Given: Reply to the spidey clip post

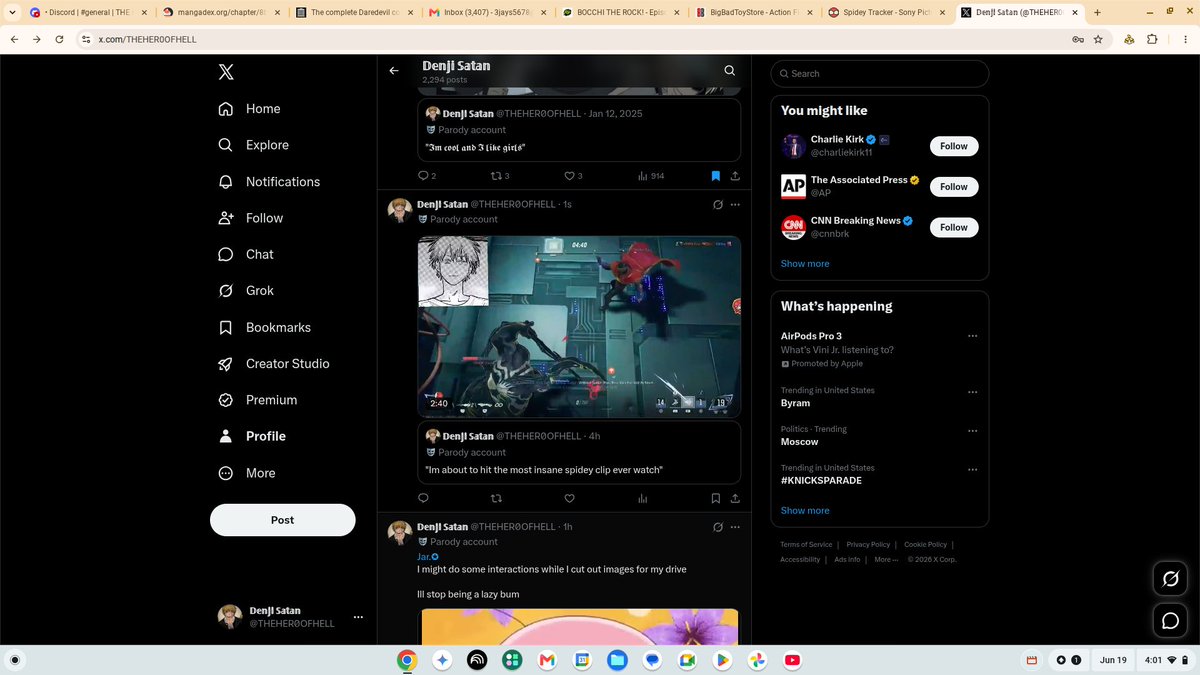Looking at the screenshot, I should click(423, 498).
